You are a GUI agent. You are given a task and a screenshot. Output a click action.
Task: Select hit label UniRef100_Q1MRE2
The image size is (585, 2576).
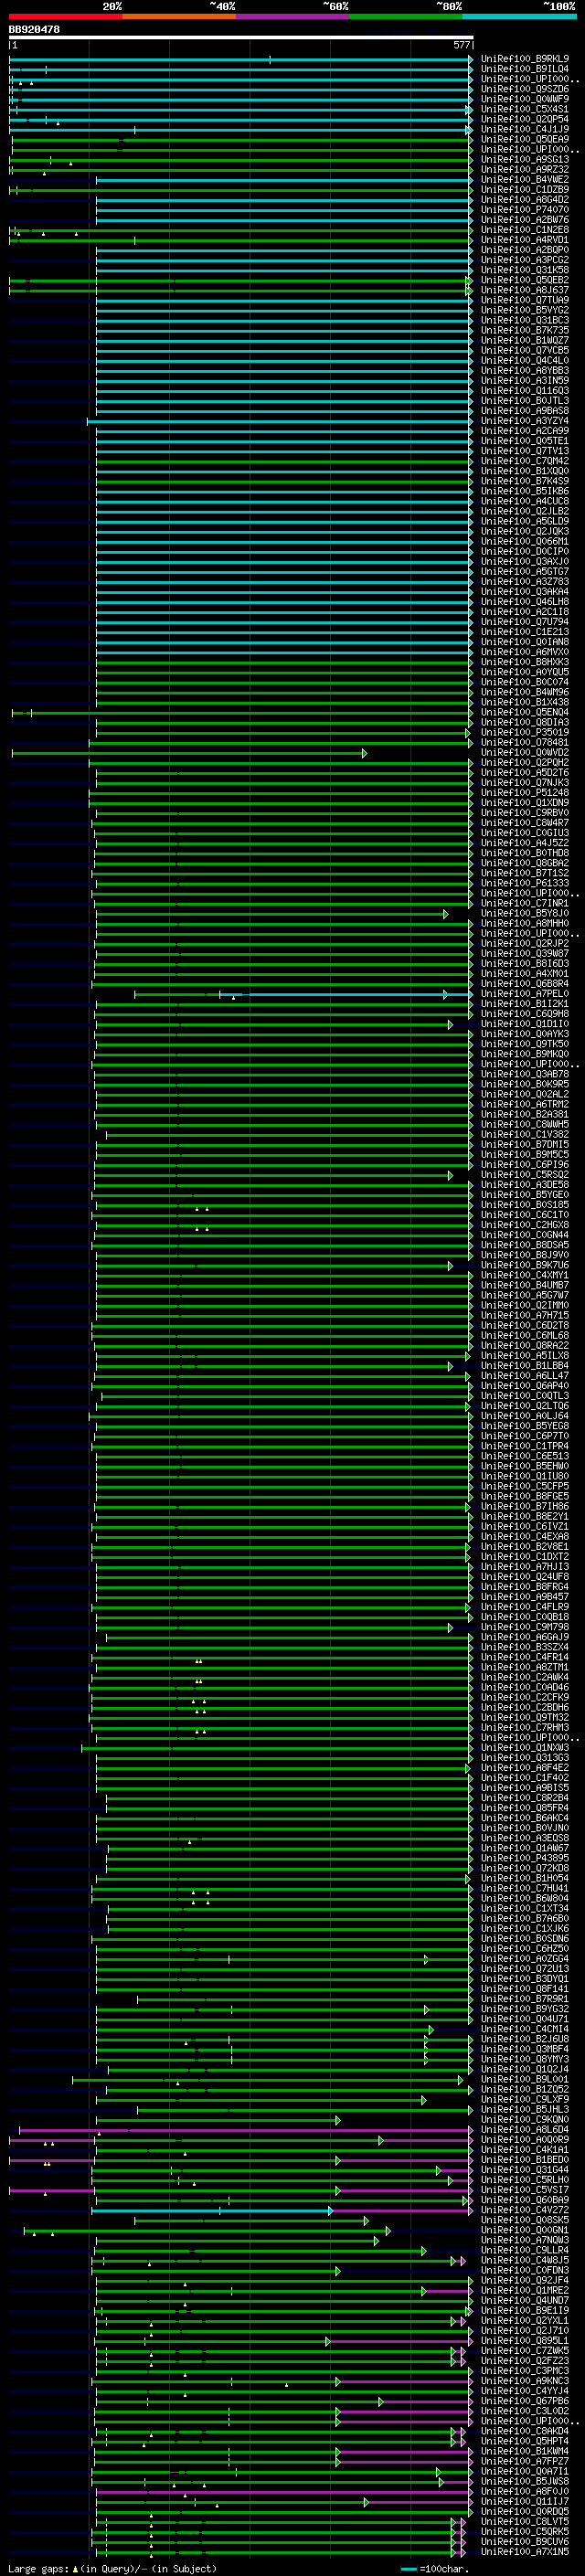pos(525,2290)
